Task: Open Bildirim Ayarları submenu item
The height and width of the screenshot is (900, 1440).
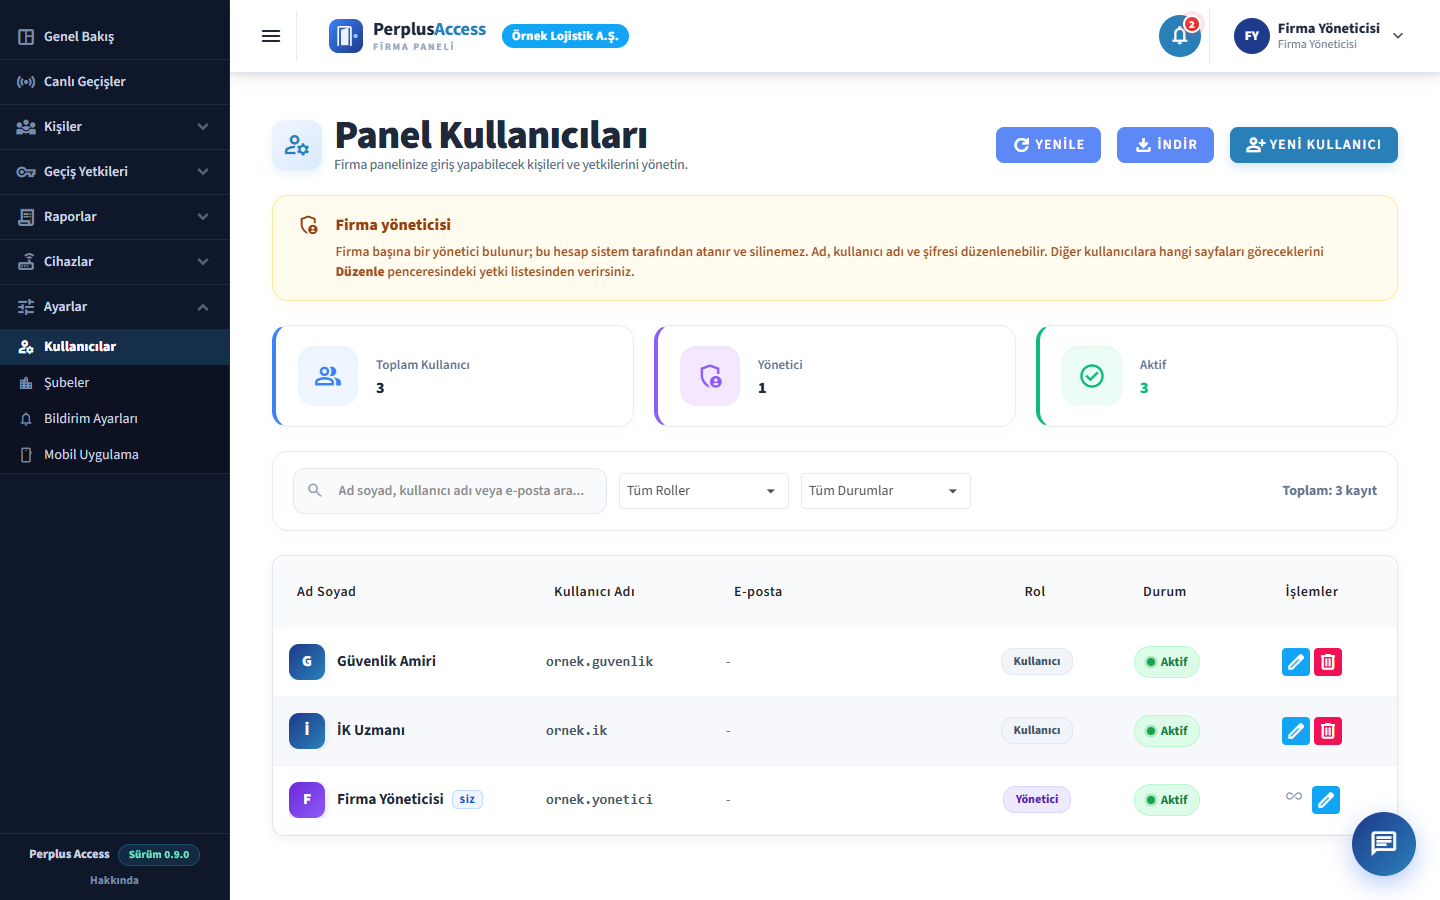Action: pyautogui.click(x=115, y=419)
